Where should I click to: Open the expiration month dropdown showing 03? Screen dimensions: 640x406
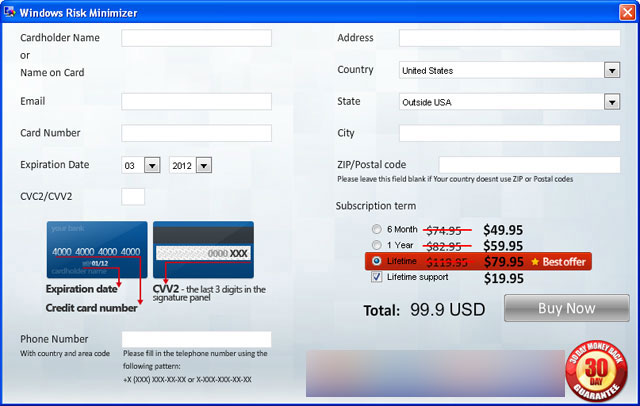152,166
